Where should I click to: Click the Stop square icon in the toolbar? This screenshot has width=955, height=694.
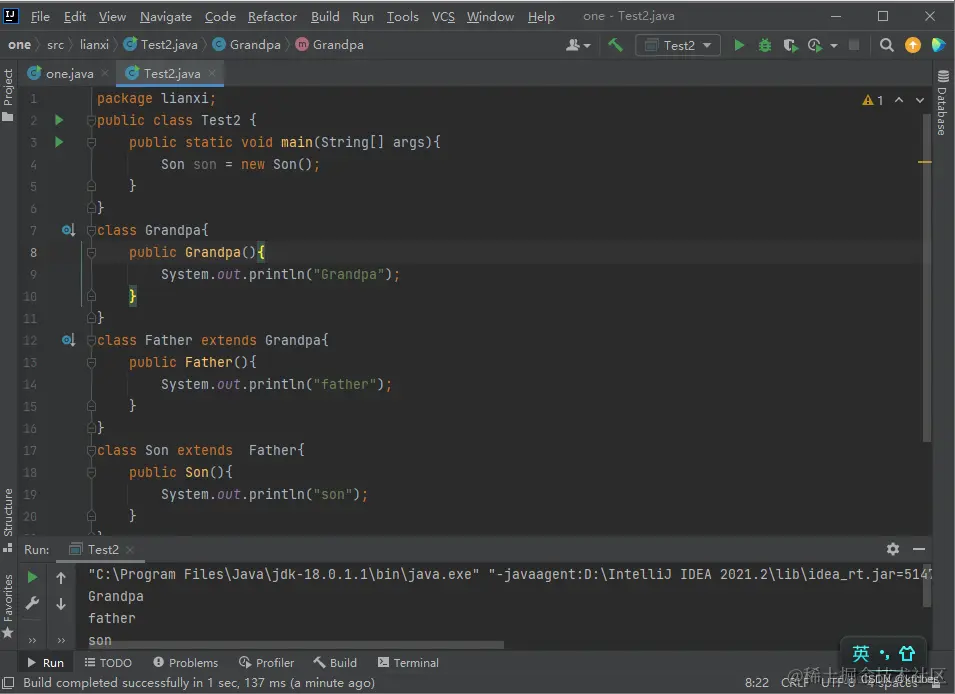[x=854, y=45]
